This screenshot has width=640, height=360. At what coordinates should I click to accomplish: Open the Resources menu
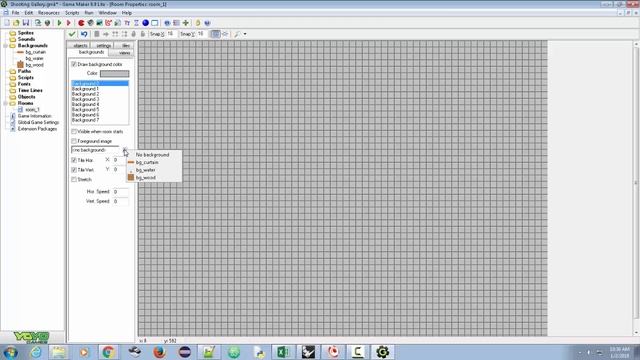pos(49,13)
